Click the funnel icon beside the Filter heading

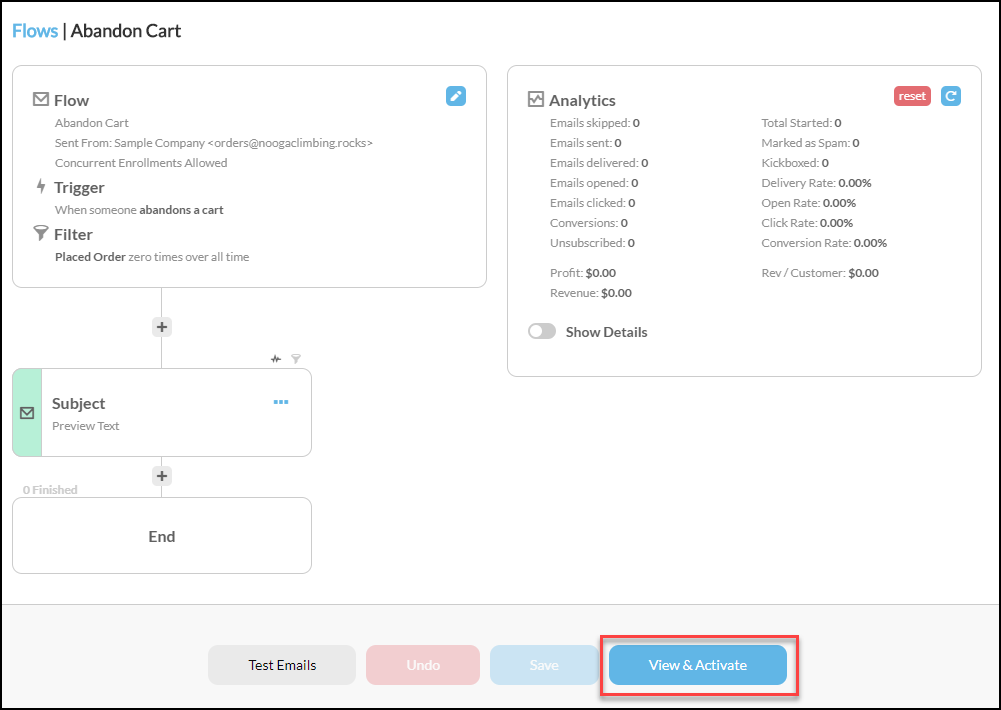coord(40,233)
